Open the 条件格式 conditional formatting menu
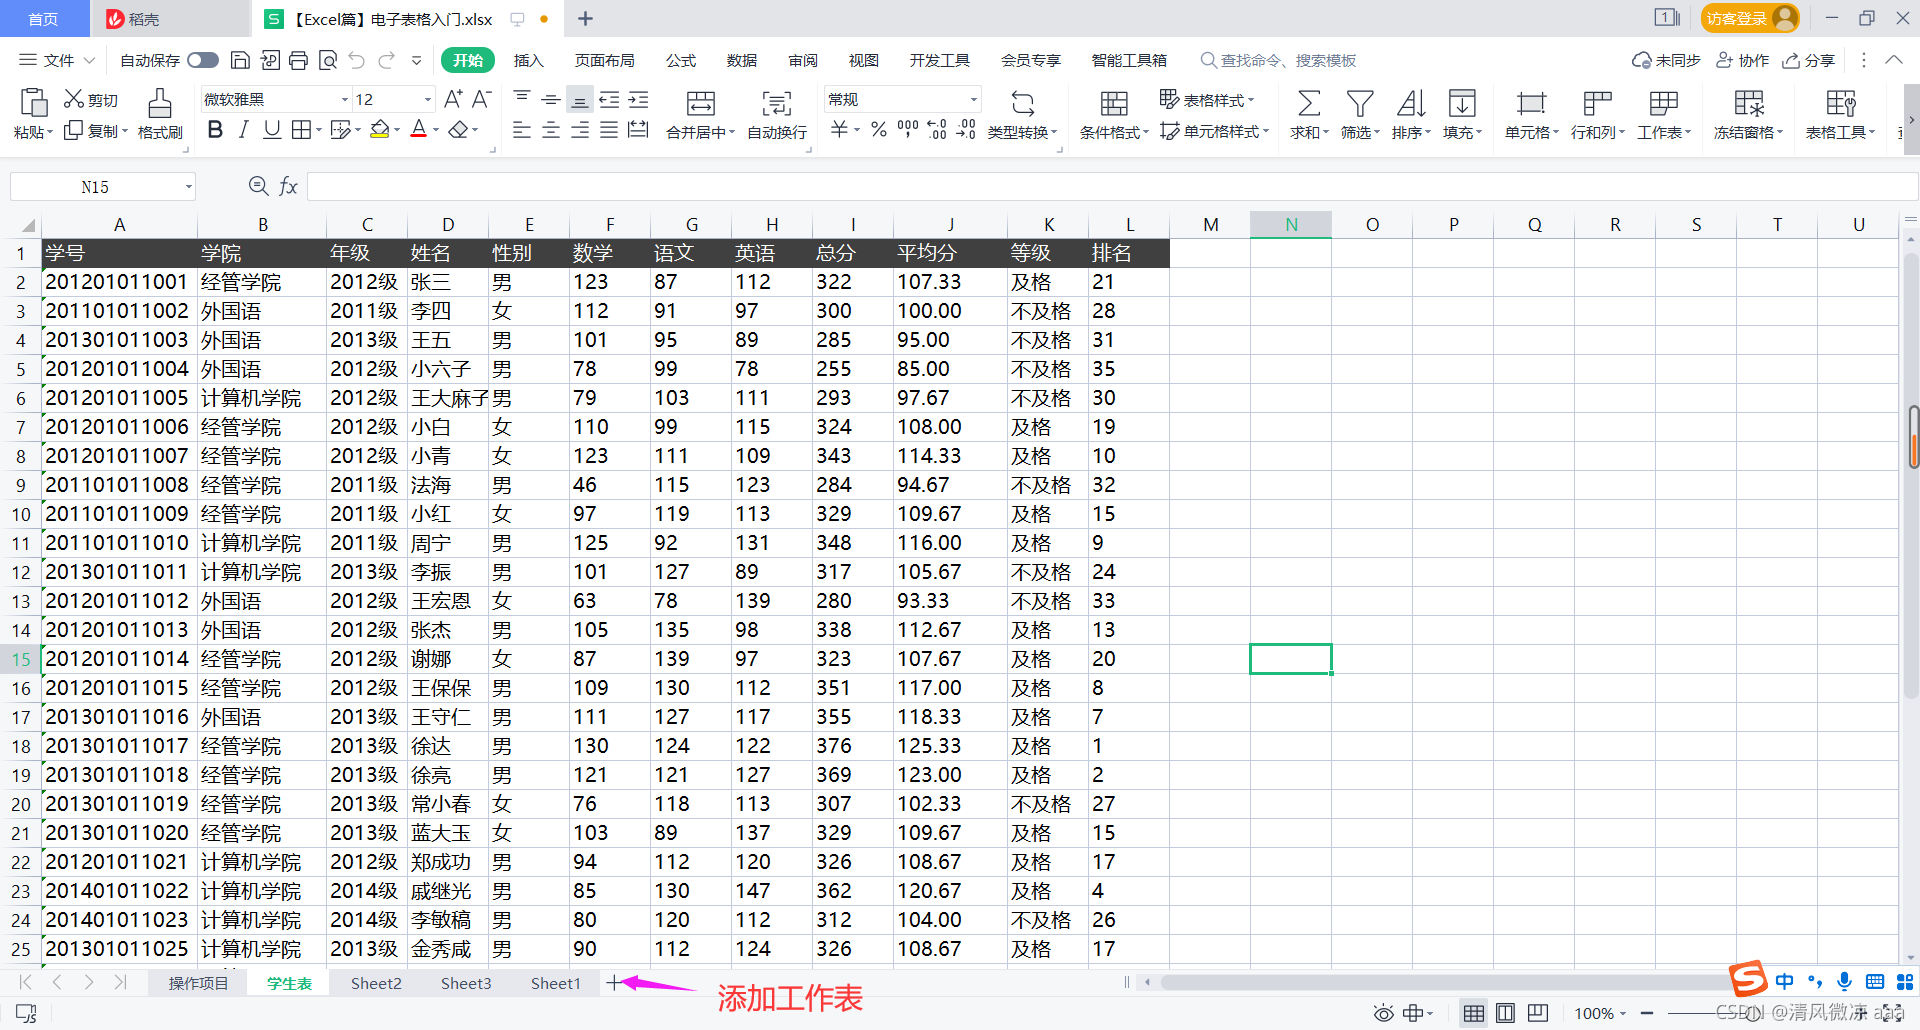 point(1114,132)
